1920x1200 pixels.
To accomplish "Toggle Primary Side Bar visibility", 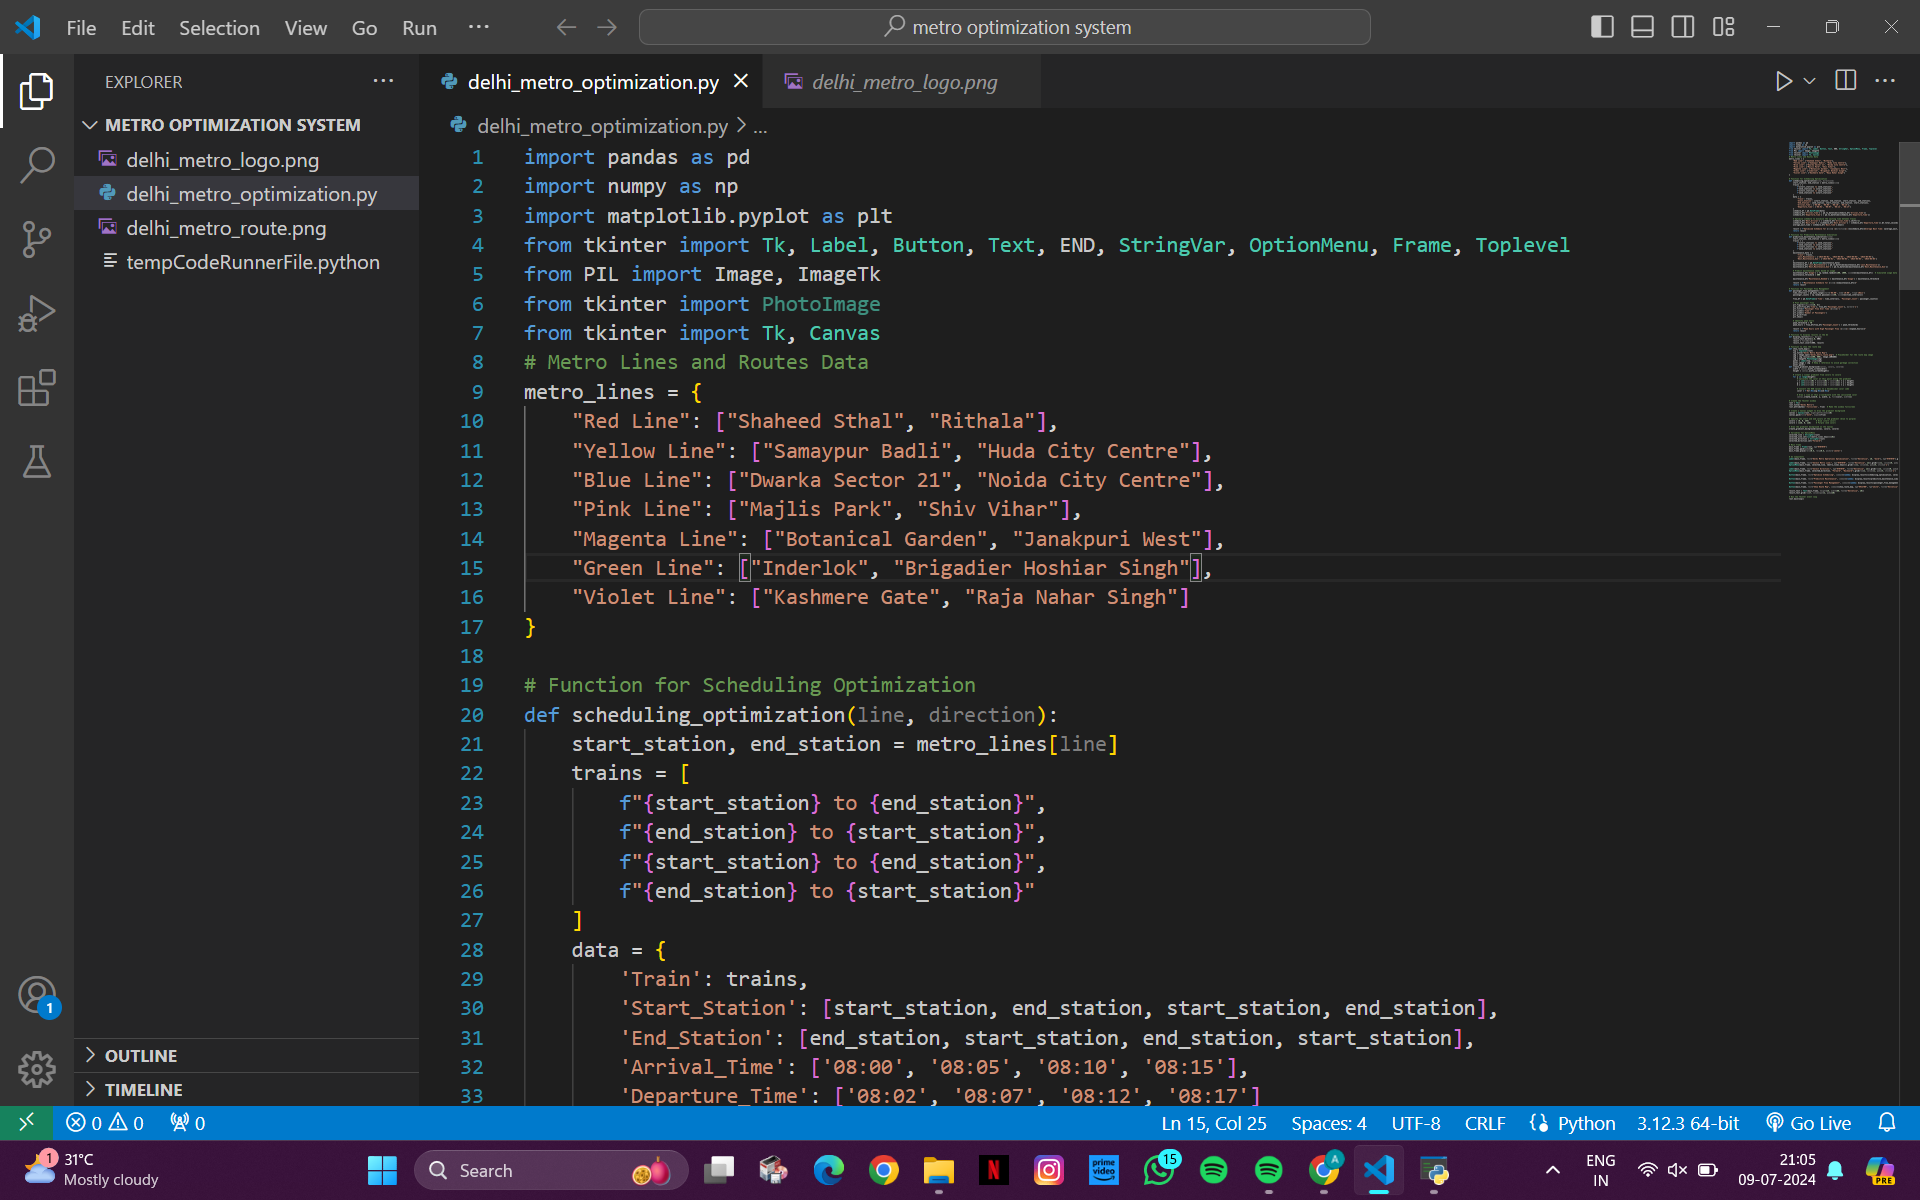I will pyautogui.click(x=1602, y=27).
